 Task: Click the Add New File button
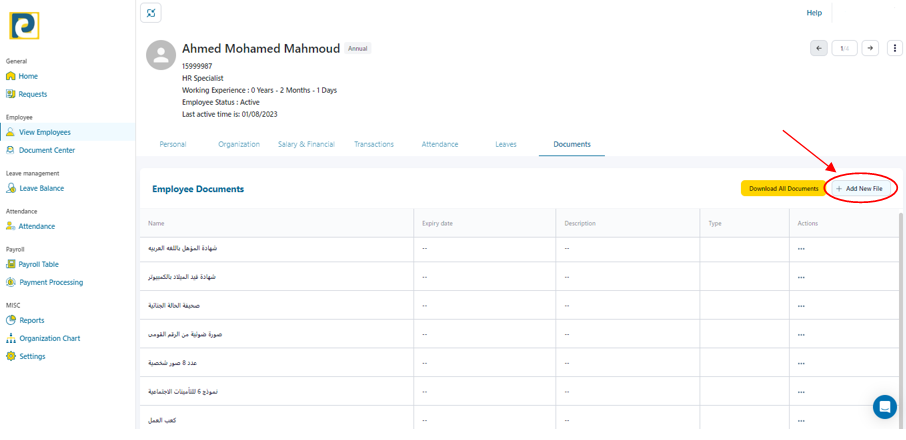(x=860, y=188)
